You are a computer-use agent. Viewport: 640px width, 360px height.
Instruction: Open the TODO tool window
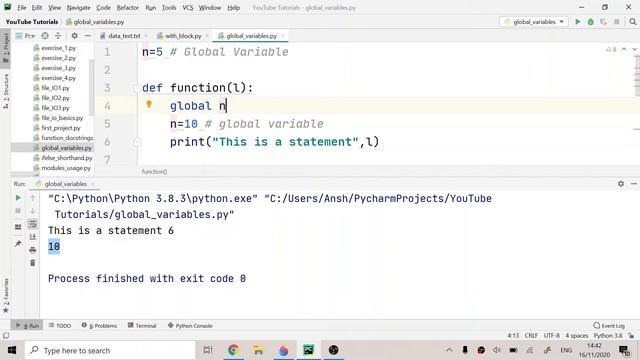[x=60, y=326]
